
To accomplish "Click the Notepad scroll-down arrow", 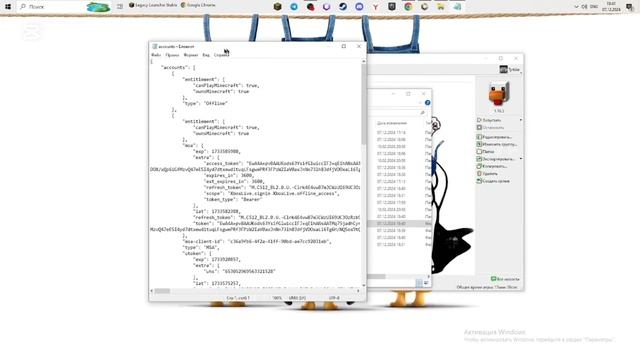I will 363,285.
